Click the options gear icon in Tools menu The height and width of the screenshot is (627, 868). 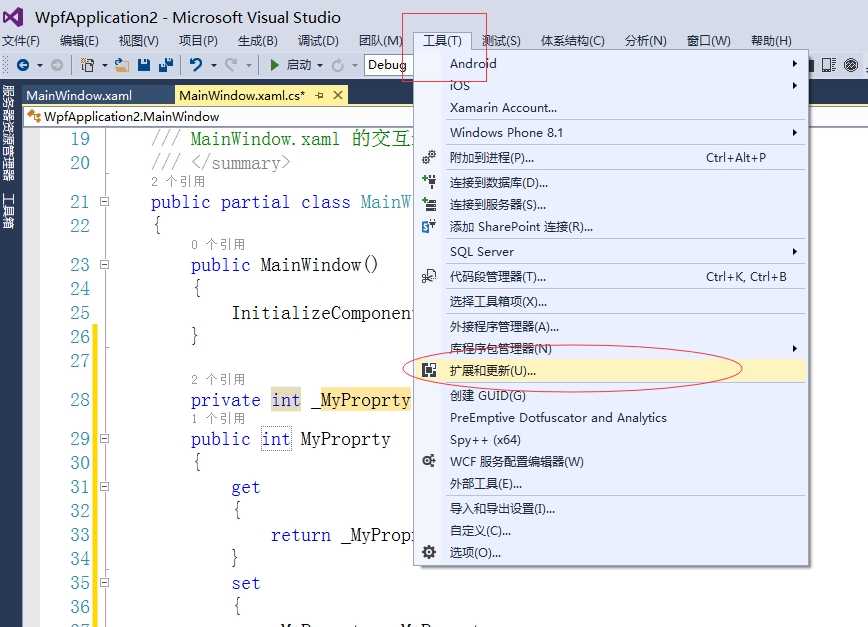(429, 552)
